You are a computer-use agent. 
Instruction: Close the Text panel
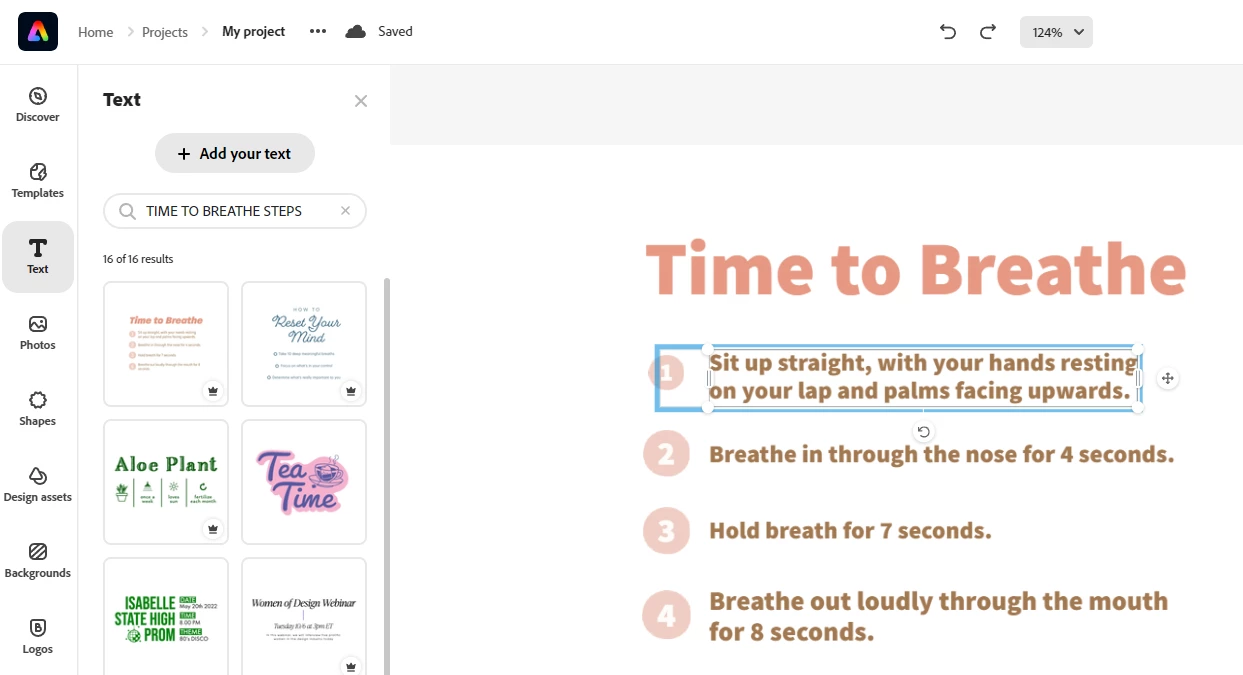[361, 101]
